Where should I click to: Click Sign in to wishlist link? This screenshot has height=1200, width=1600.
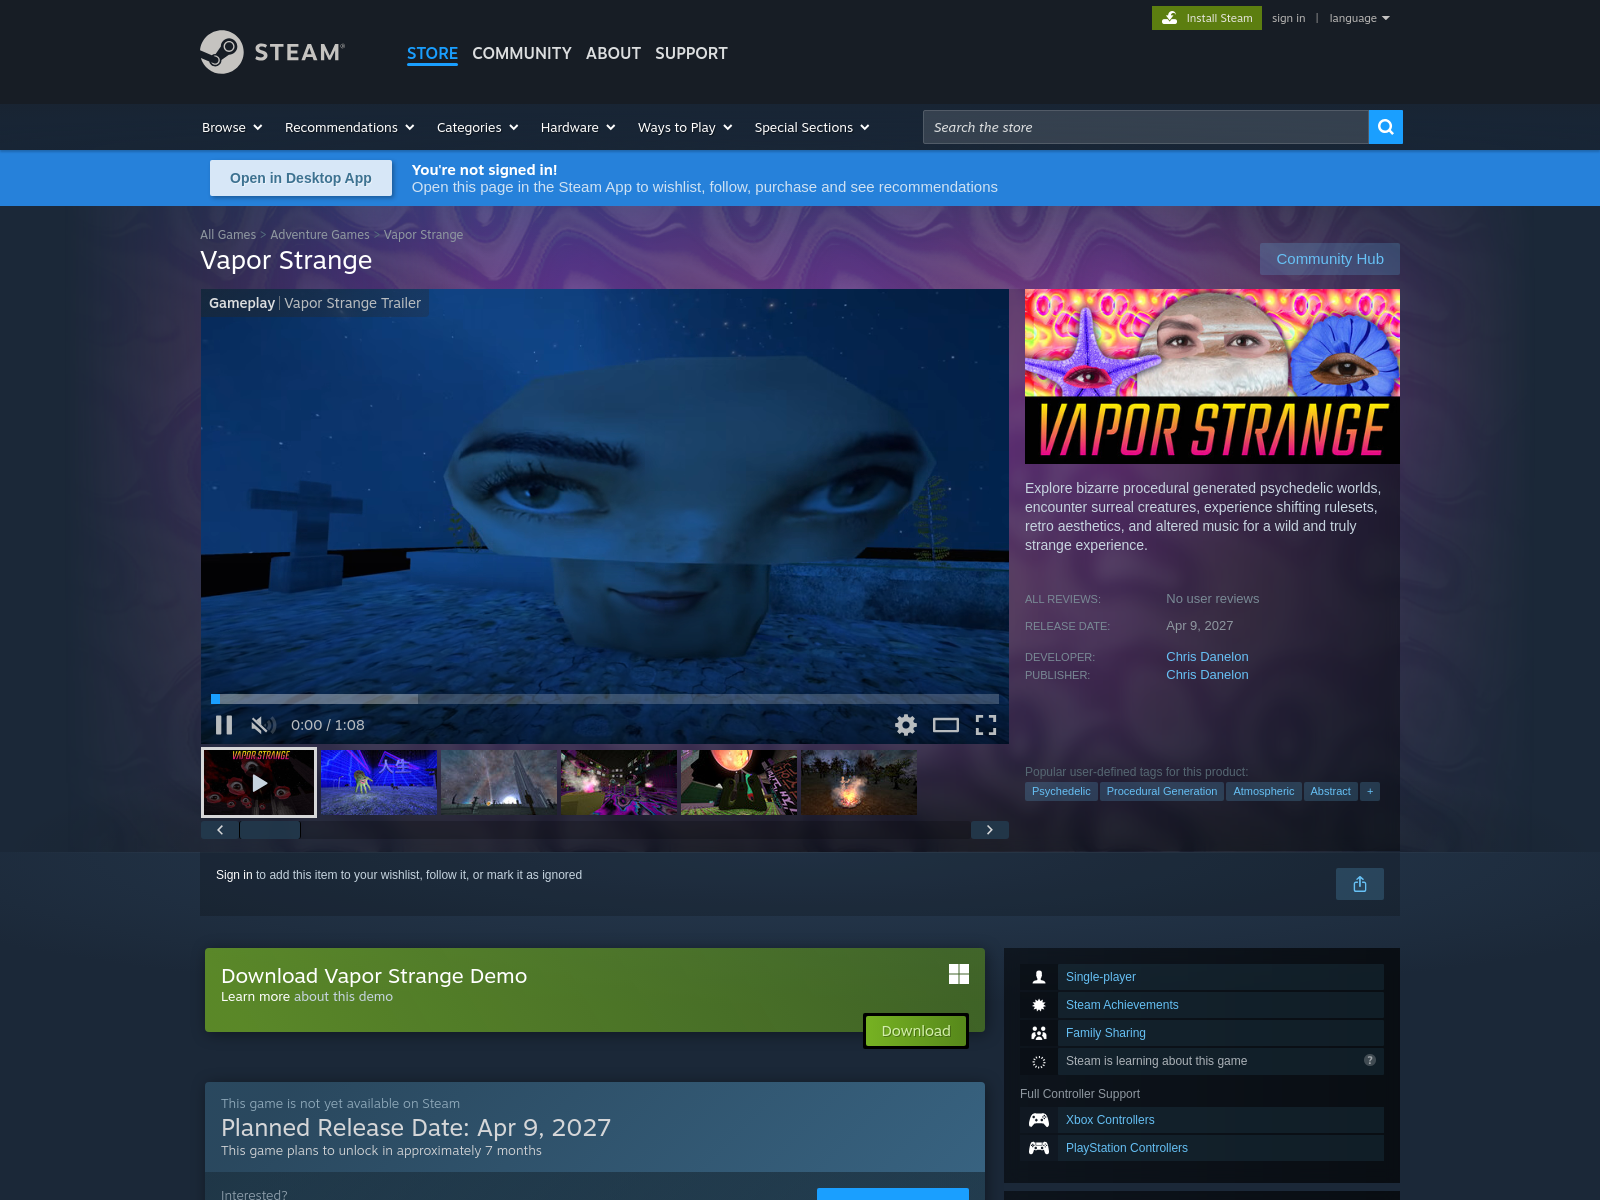[234, 875]
